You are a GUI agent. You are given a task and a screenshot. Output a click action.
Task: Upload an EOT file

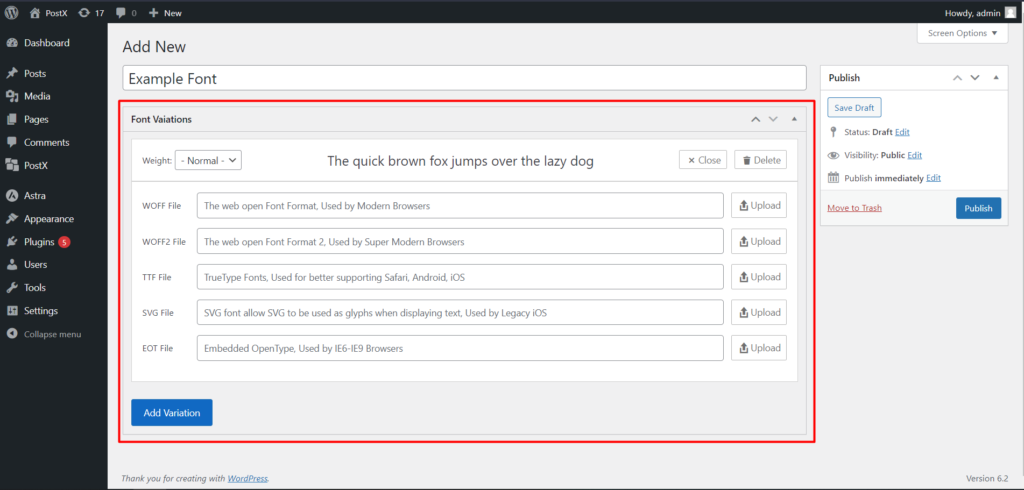759,348
